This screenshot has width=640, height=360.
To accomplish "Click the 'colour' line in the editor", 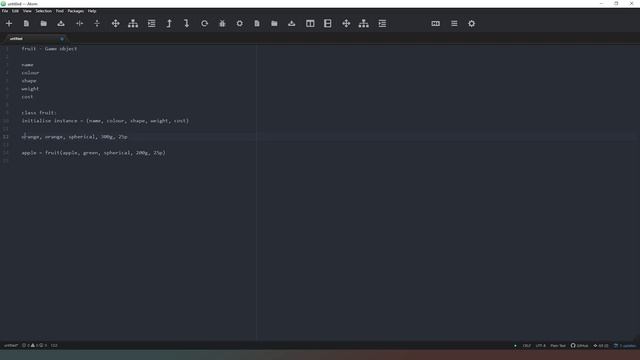I will (30, 73).
